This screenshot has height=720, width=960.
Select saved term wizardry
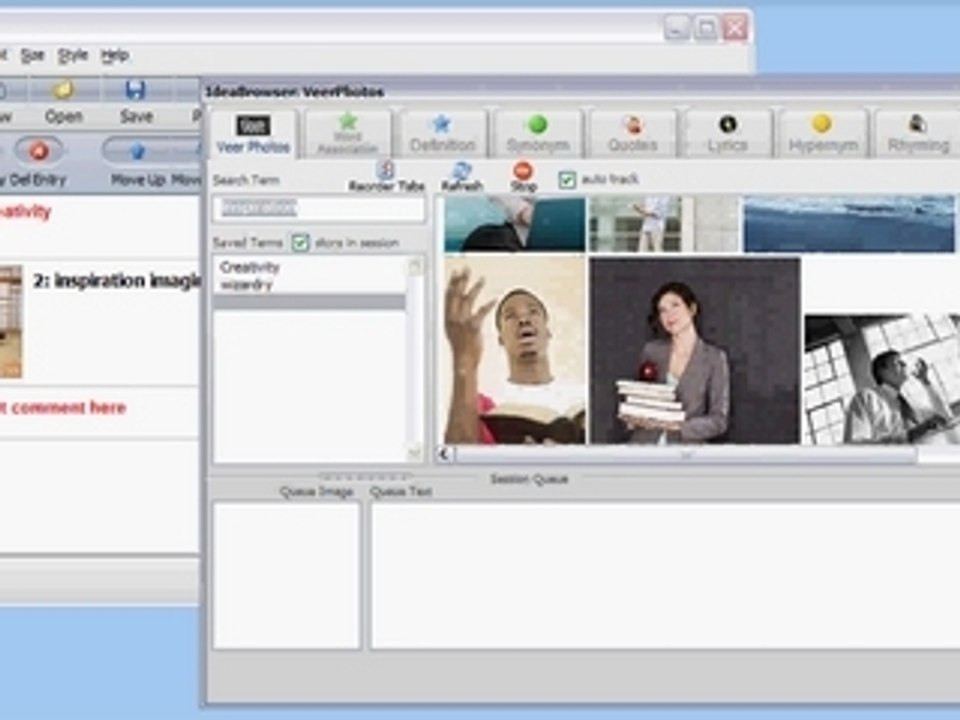pyautogui.click(x=246, y=285)
